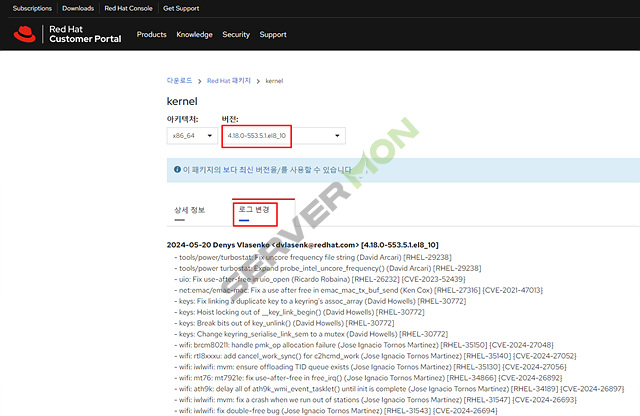Viewport: 640px width, 416px height.
Task: Click the version dropdown arrow
Action: pos(337,136)
